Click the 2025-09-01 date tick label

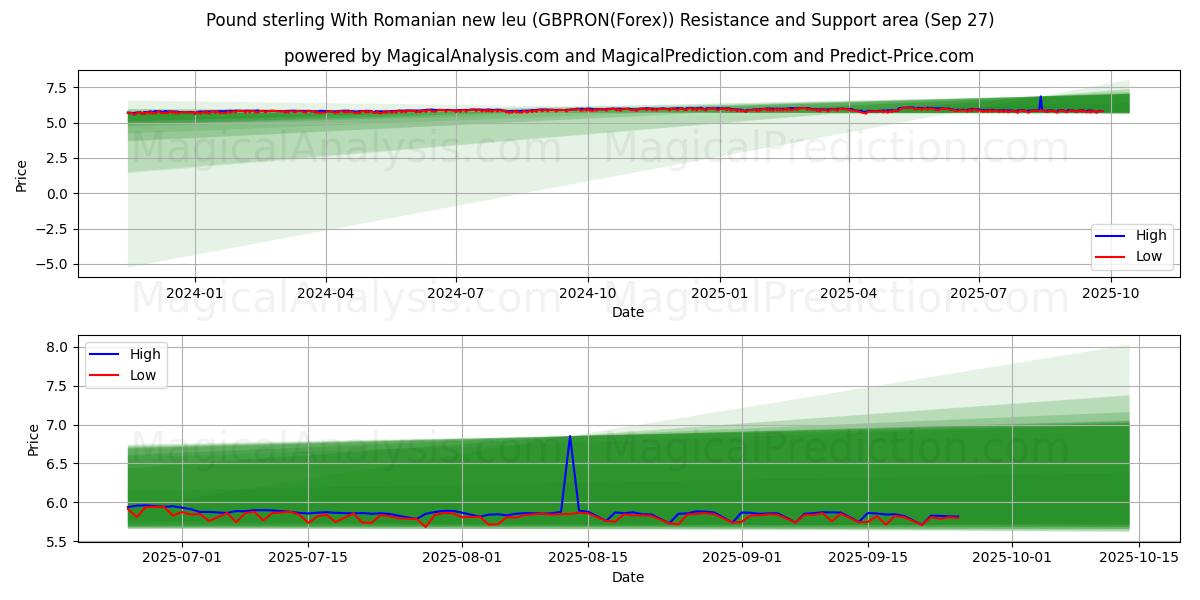tap(742, 559)
